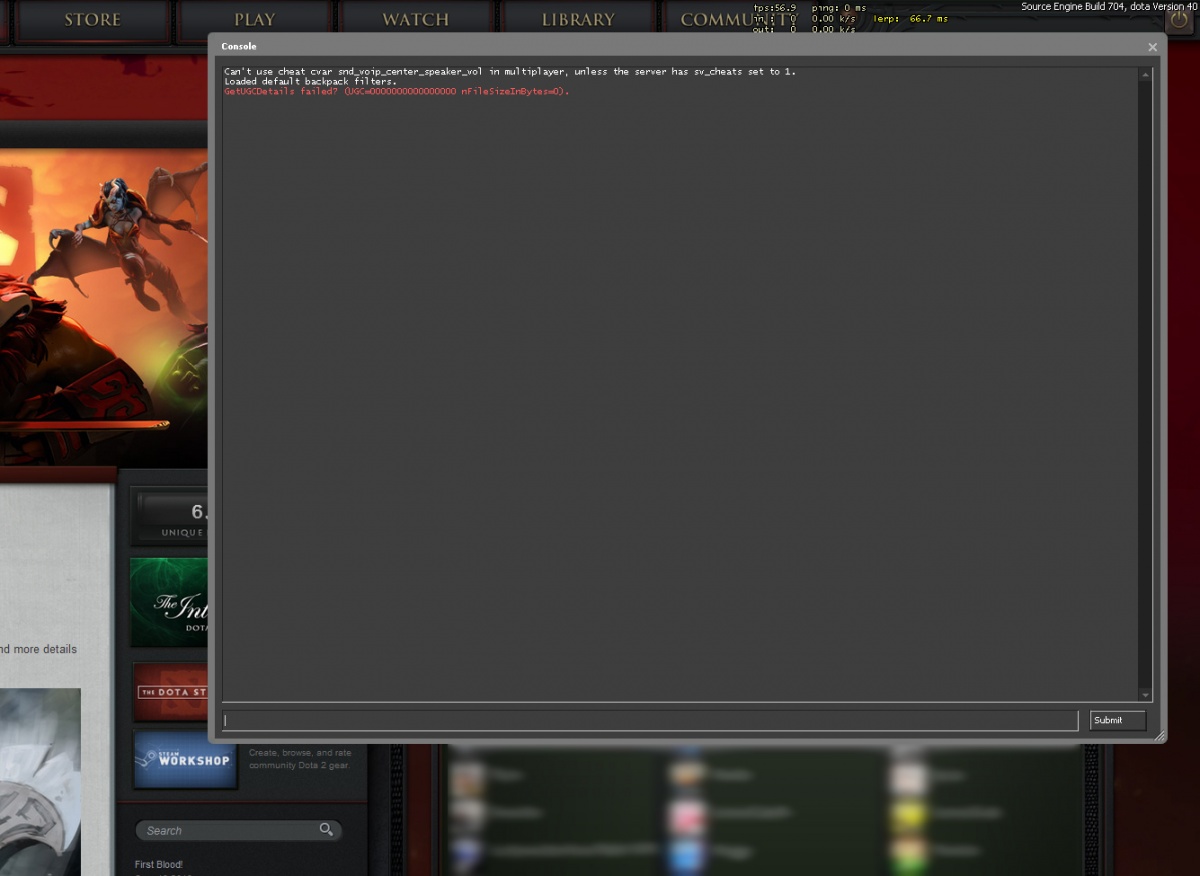The height and width of the screenshot is (876, 1200).
Task: Click The Dota Store sidebar banner
Action: pos(170,691)
